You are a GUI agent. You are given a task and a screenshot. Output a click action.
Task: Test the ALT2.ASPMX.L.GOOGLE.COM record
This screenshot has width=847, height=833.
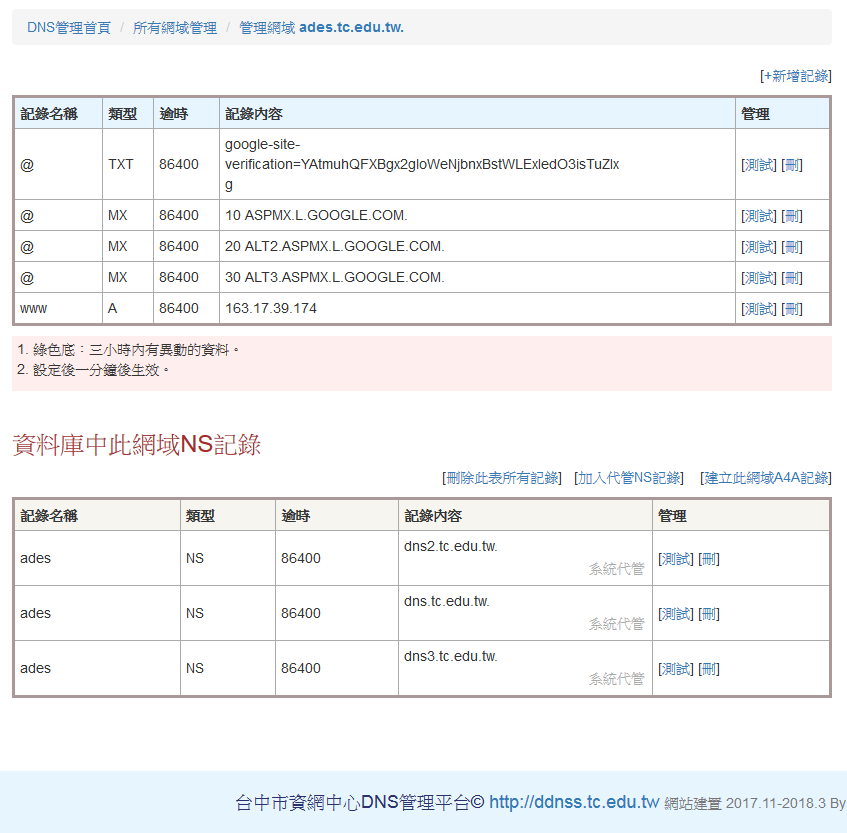(x=759, y=247)
